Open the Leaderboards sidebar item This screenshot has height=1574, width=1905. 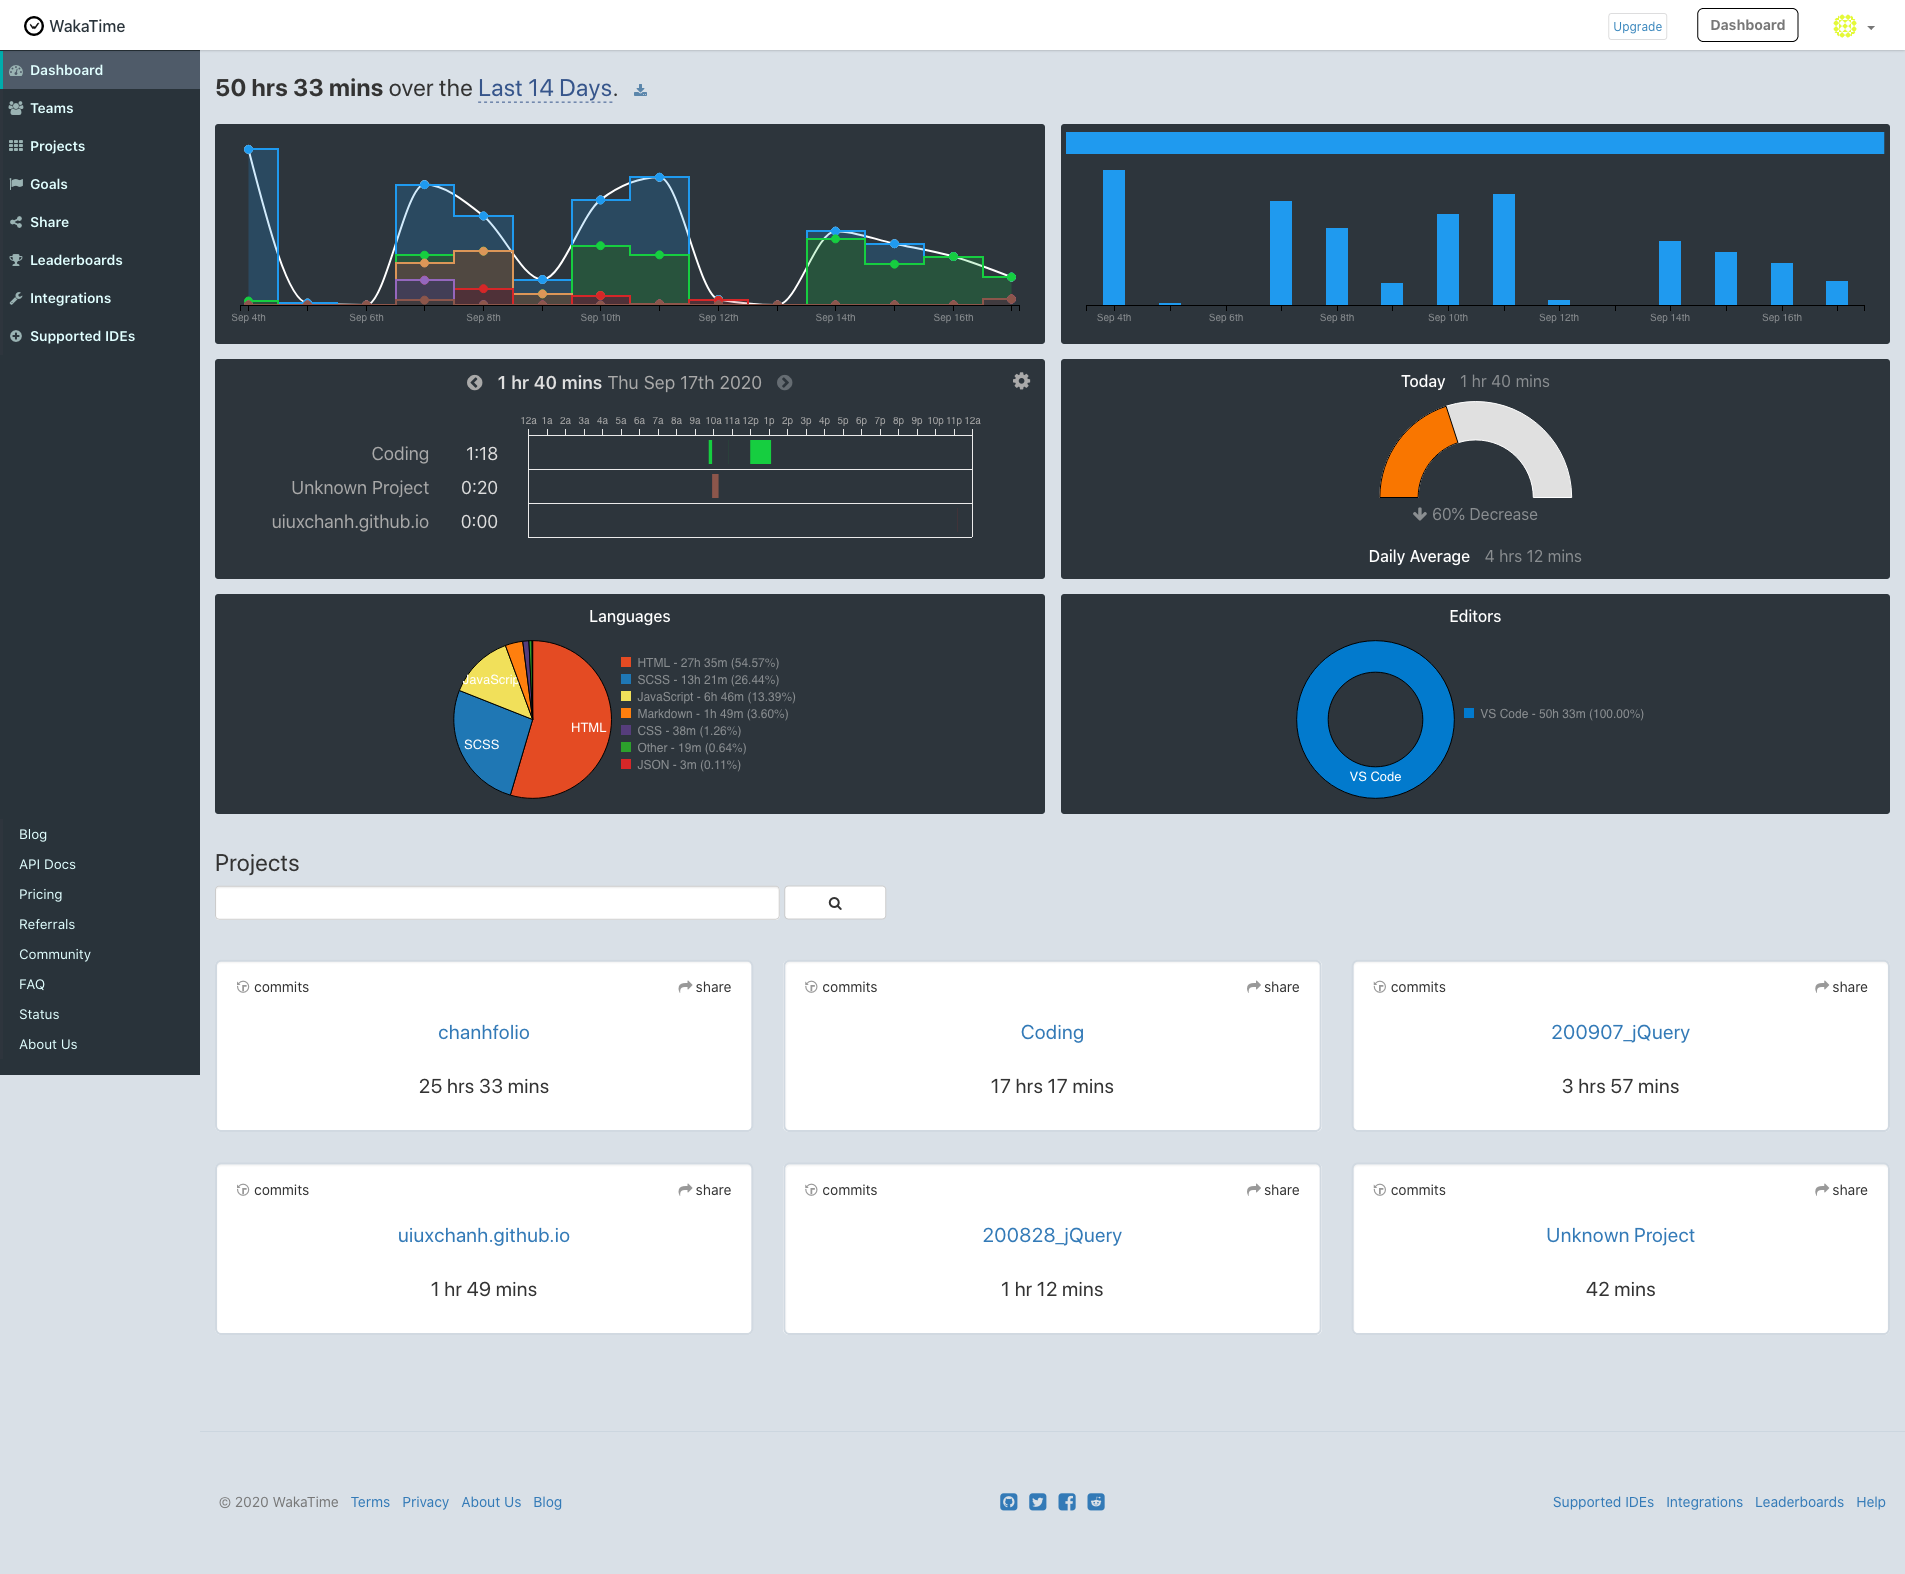pos(100,260)
